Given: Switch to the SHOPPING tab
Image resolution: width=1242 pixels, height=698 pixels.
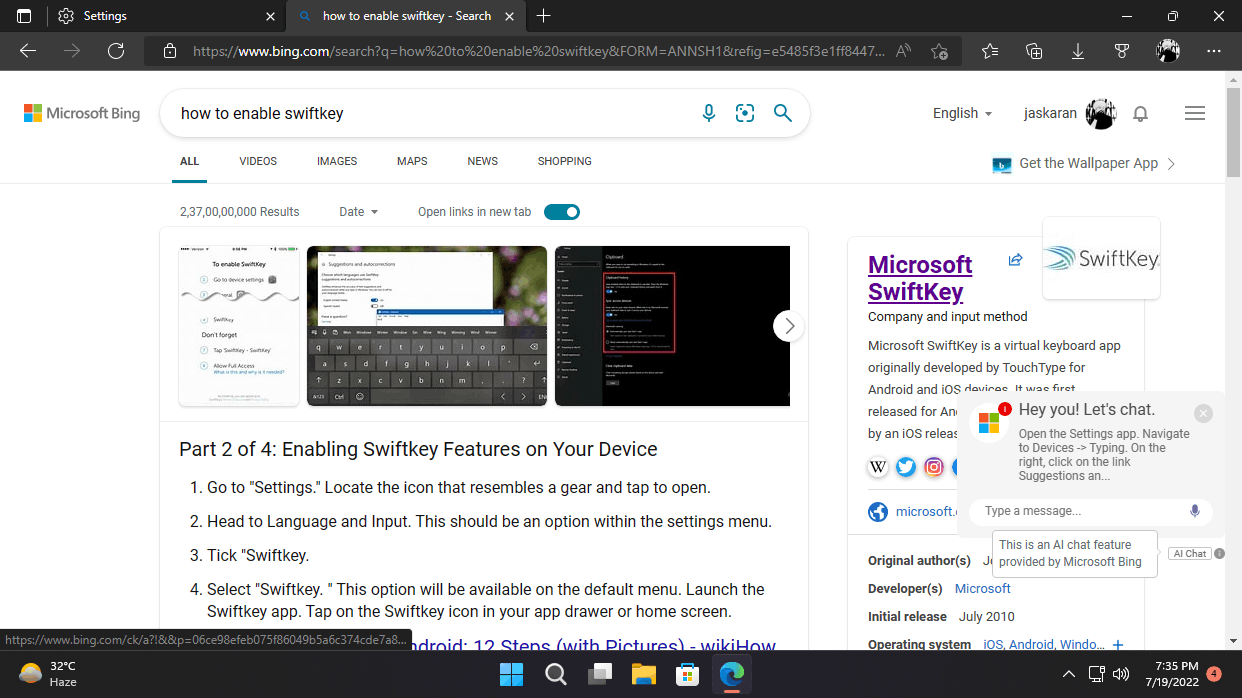Looking at the screenshot, I should click(x=565, y=161).
